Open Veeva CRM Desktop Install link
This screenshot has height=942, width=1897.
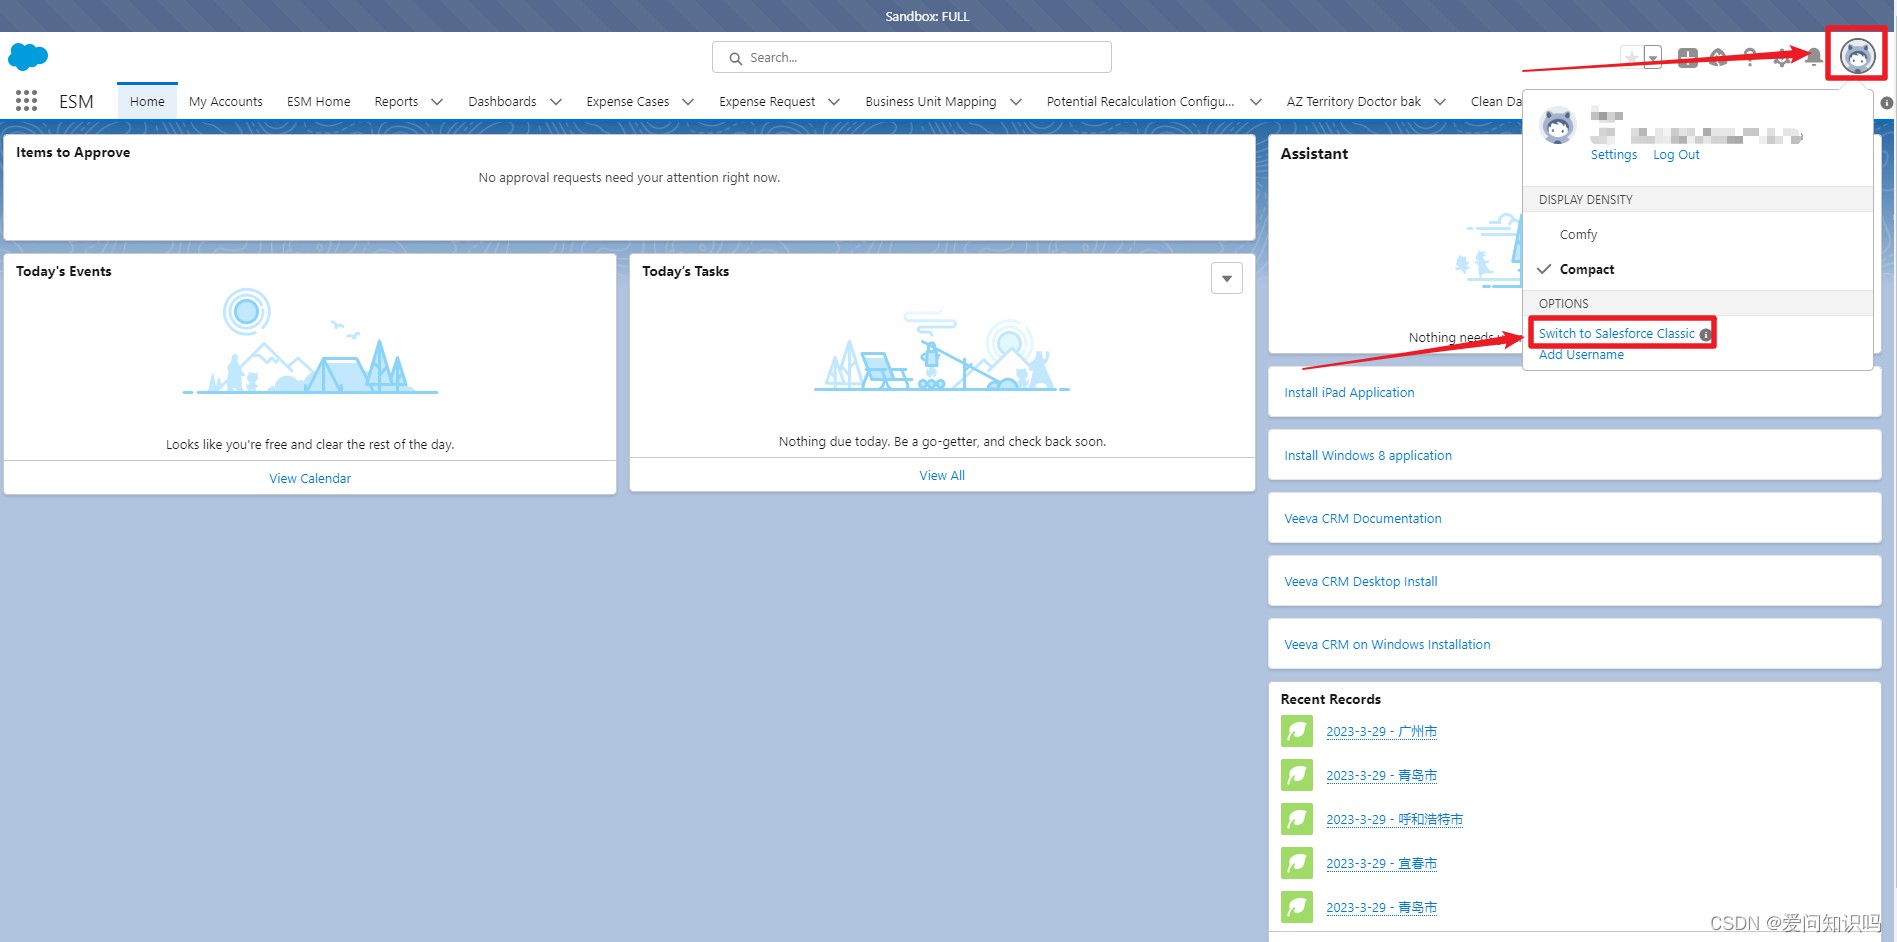1361,582
